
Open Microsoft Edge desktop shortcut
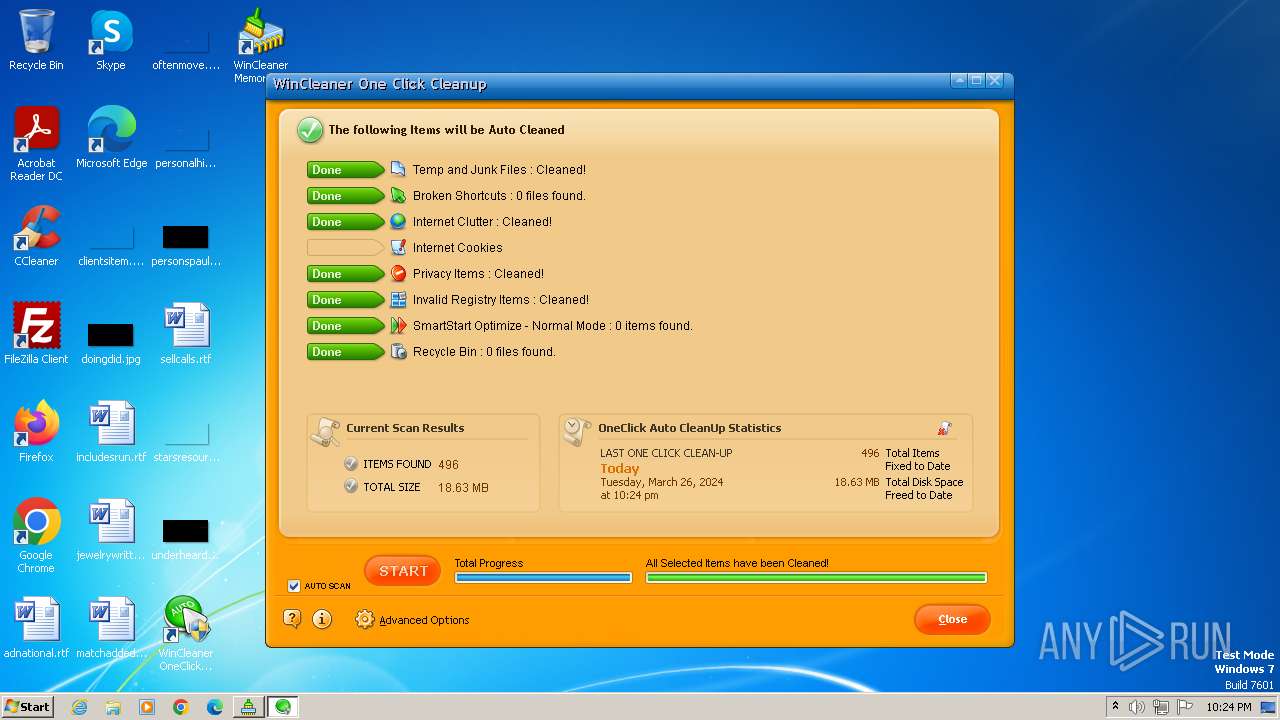pos(111,138)
